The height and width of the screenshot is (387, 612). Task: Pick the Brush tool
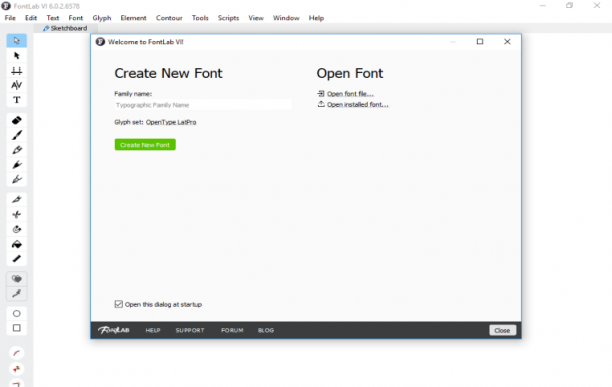(x=16, y=135)
